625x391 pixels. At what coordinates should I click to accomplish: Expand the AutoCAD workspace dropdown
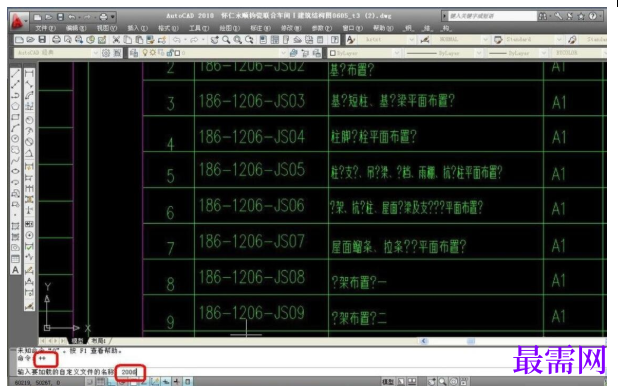tap(95, 53)
